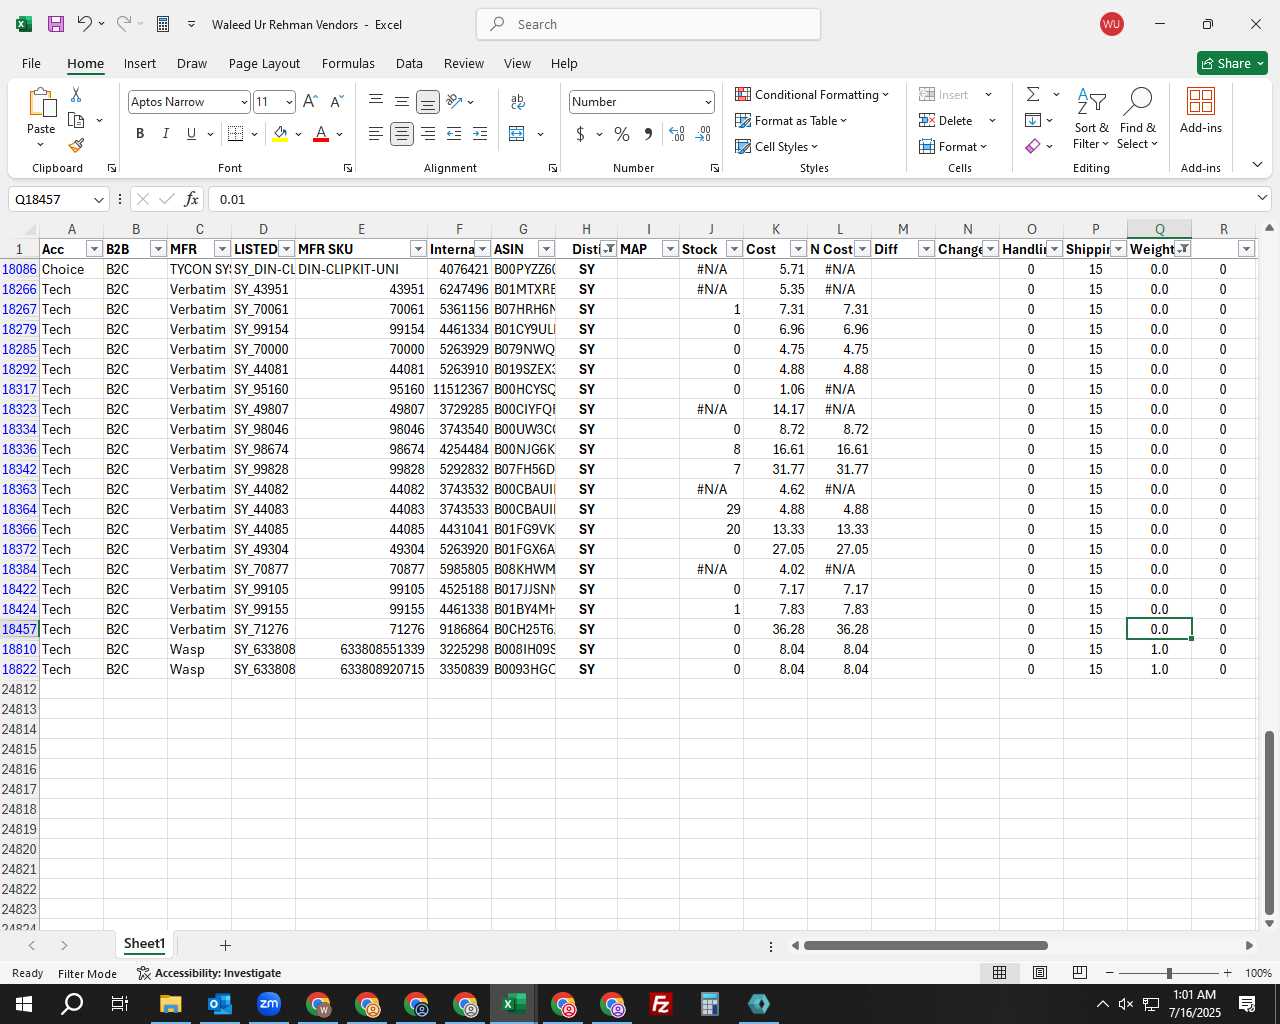
Task: Switch to the Page Layout tab
Action: (264, 63)
